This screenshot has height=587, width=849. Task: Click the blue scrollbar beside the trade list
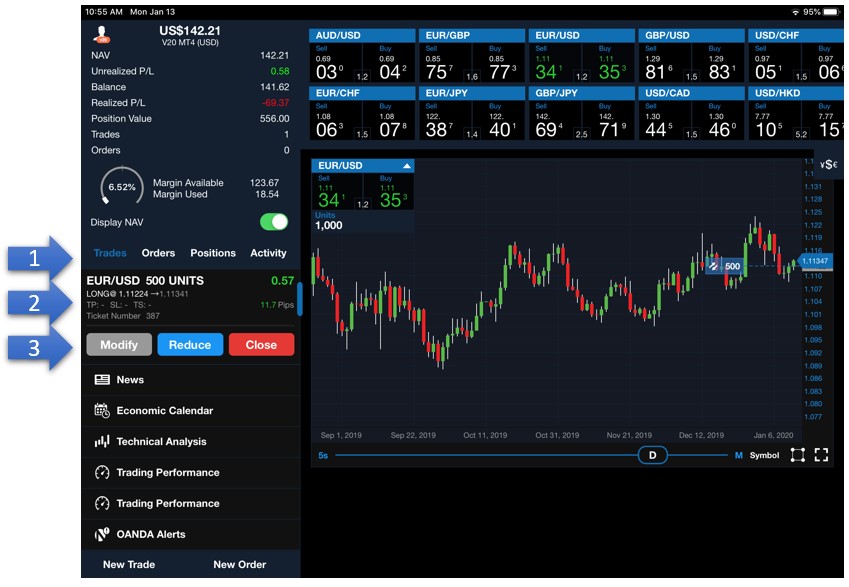coord(299,299)
